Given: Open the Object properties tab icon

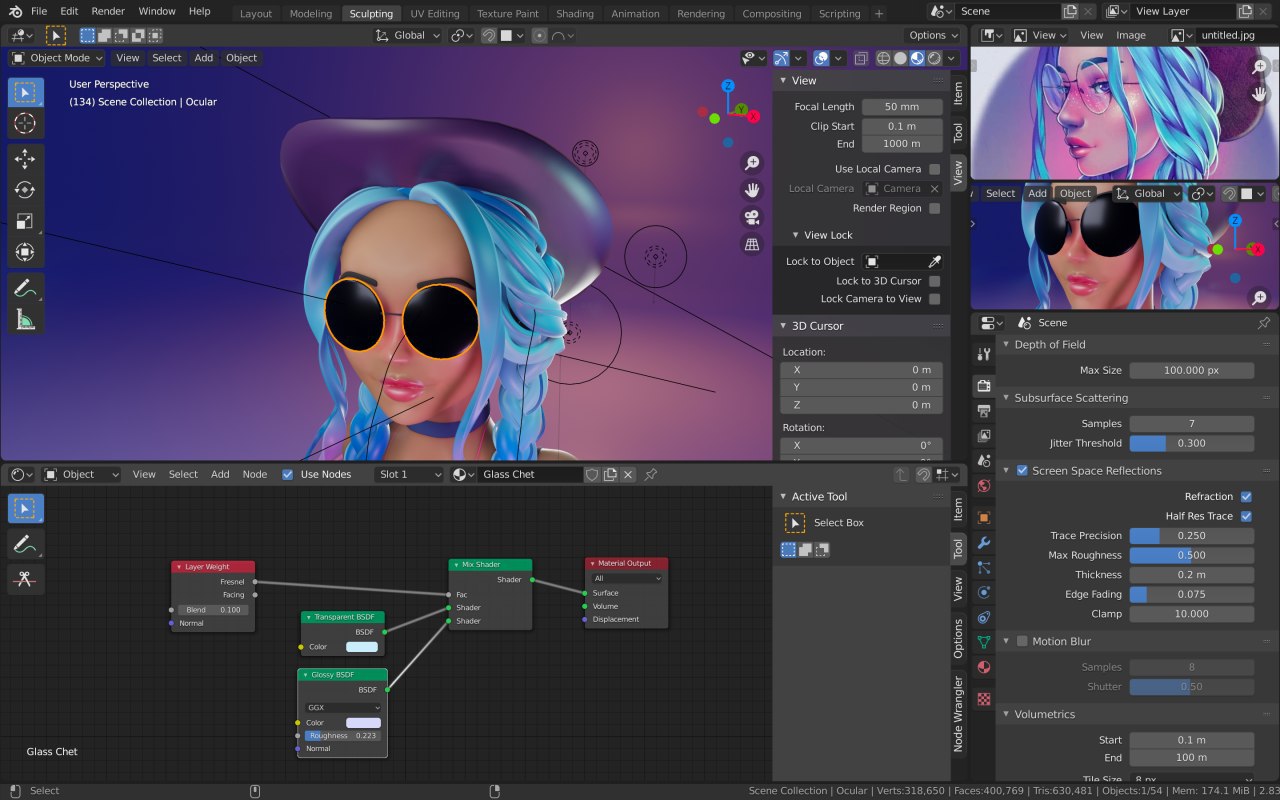Looking at the screenshot, I should click(984, 517).
